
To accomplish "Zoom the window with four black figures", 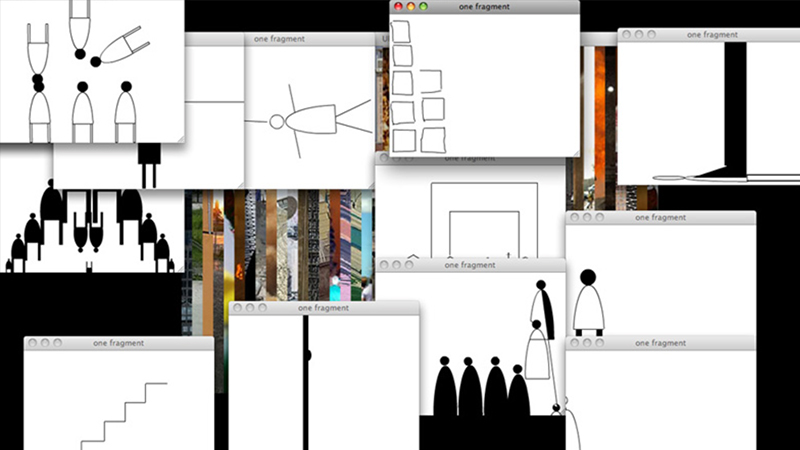I will 409,265.
